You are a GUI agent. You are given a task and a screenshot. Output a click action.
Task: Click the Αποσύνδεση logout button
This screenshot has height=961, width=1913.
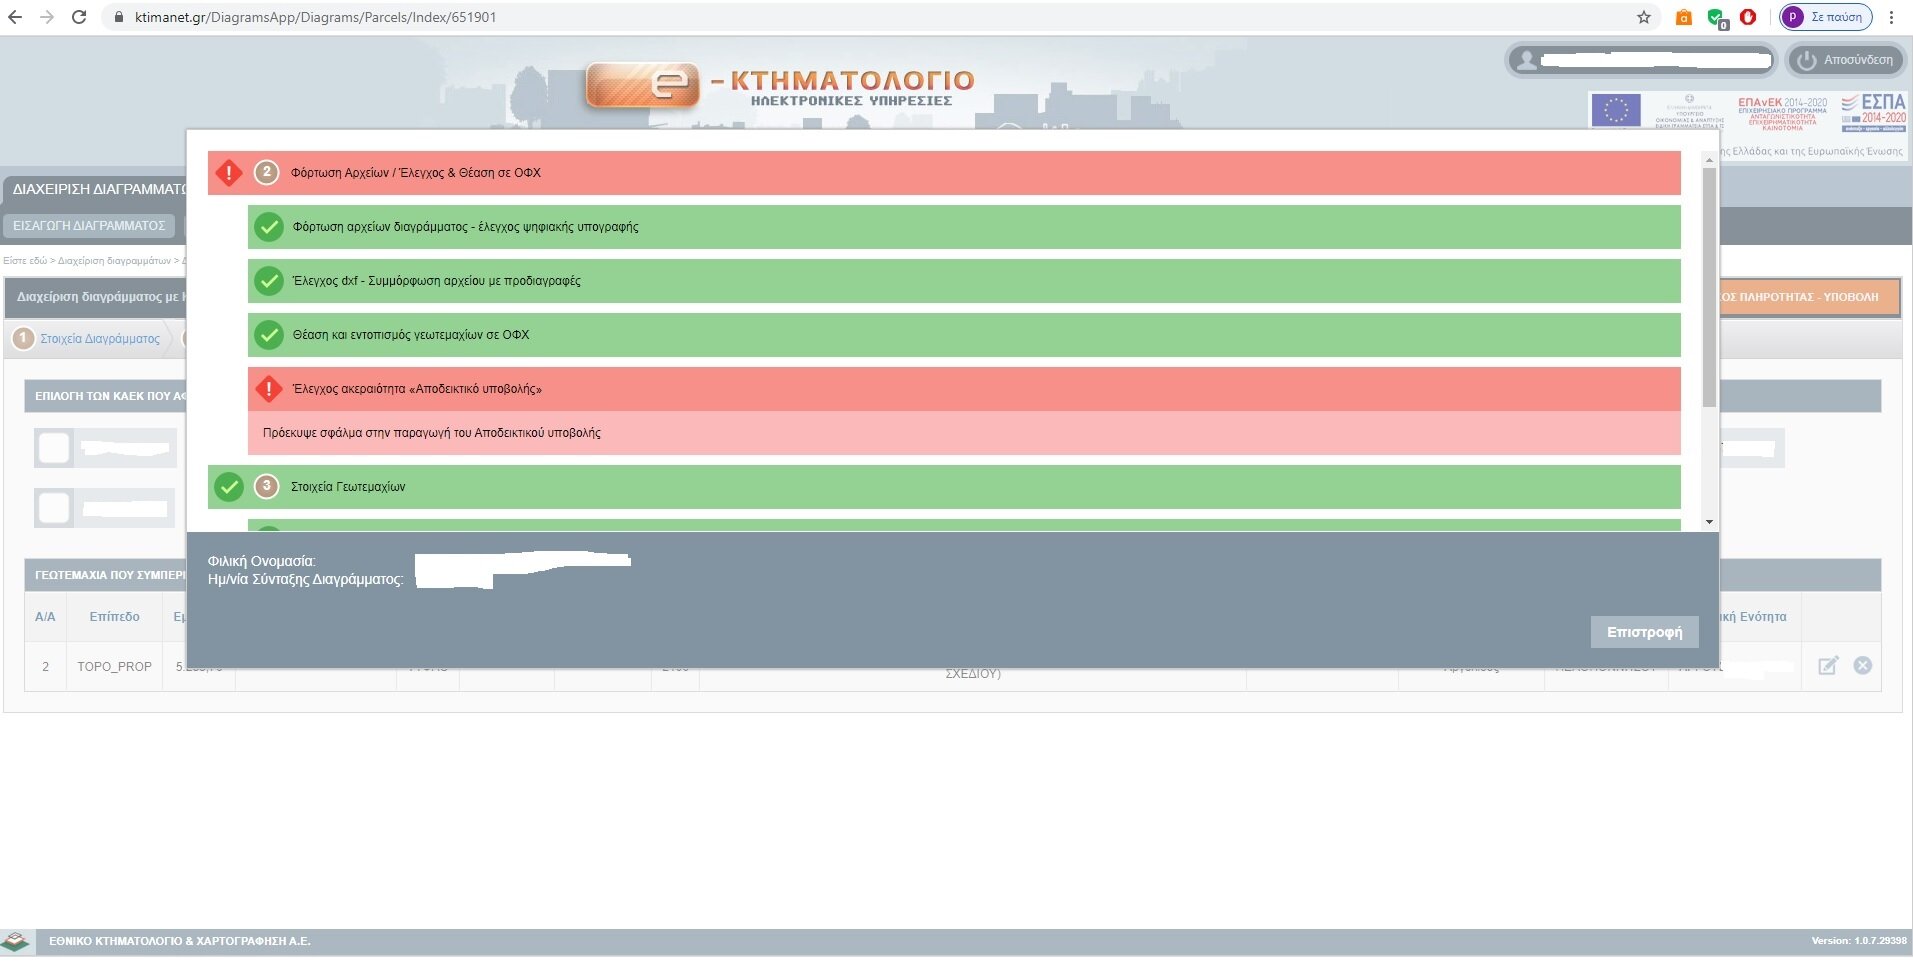pyautogui.click(x=1846, y=60)
